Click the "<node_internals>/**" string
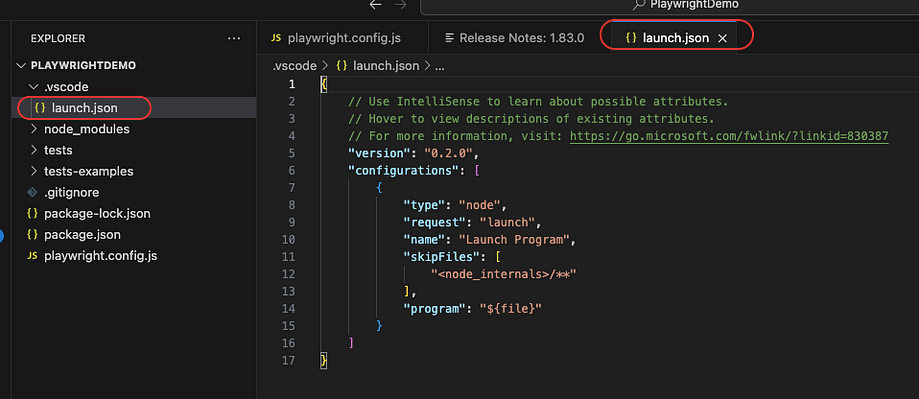This screenshot has height=399, width=919. tap(503, 274)
